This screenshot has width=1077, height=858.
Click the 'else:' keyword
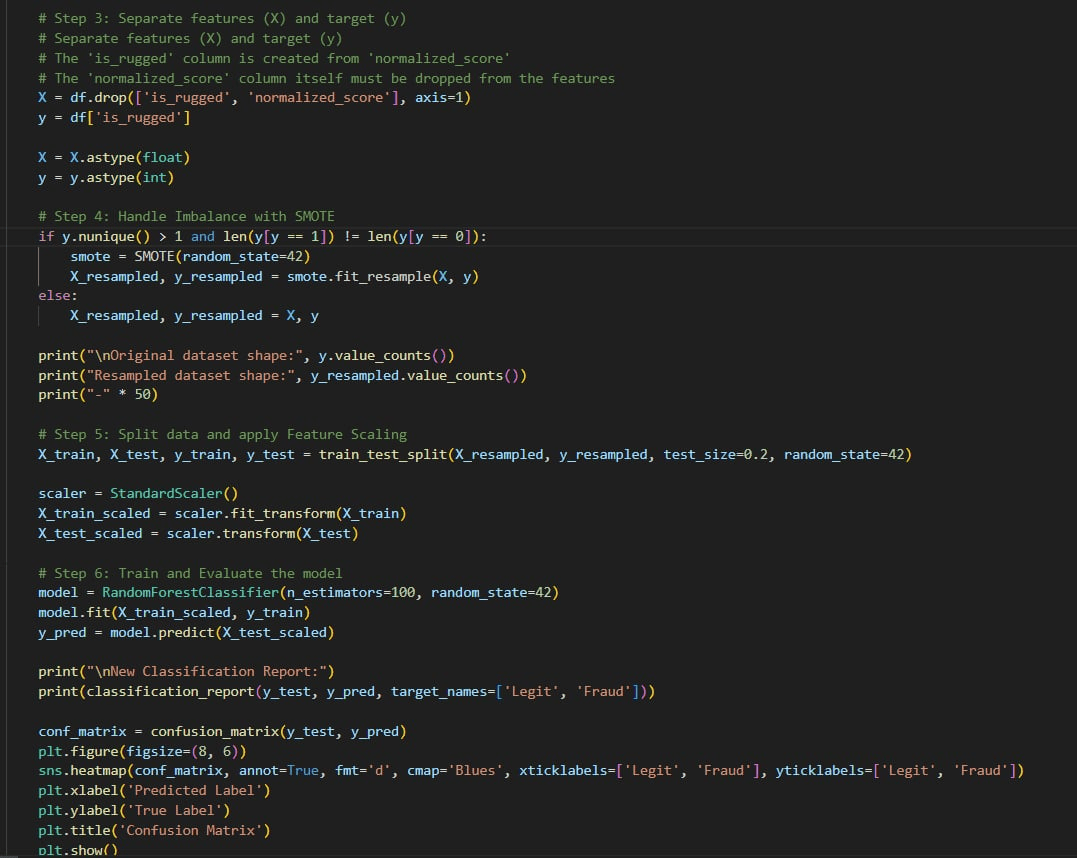click(x=58, y=295)
